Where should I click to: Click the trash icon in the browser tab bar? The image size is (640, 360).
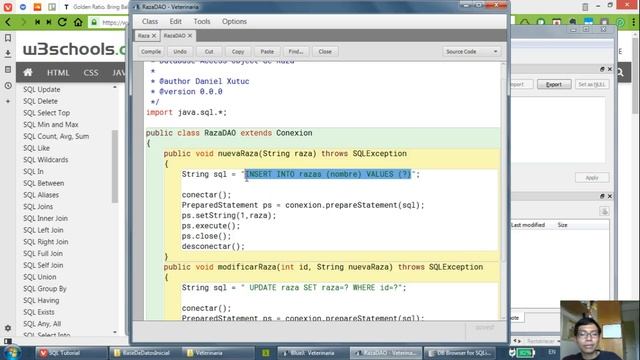point(585,7)
